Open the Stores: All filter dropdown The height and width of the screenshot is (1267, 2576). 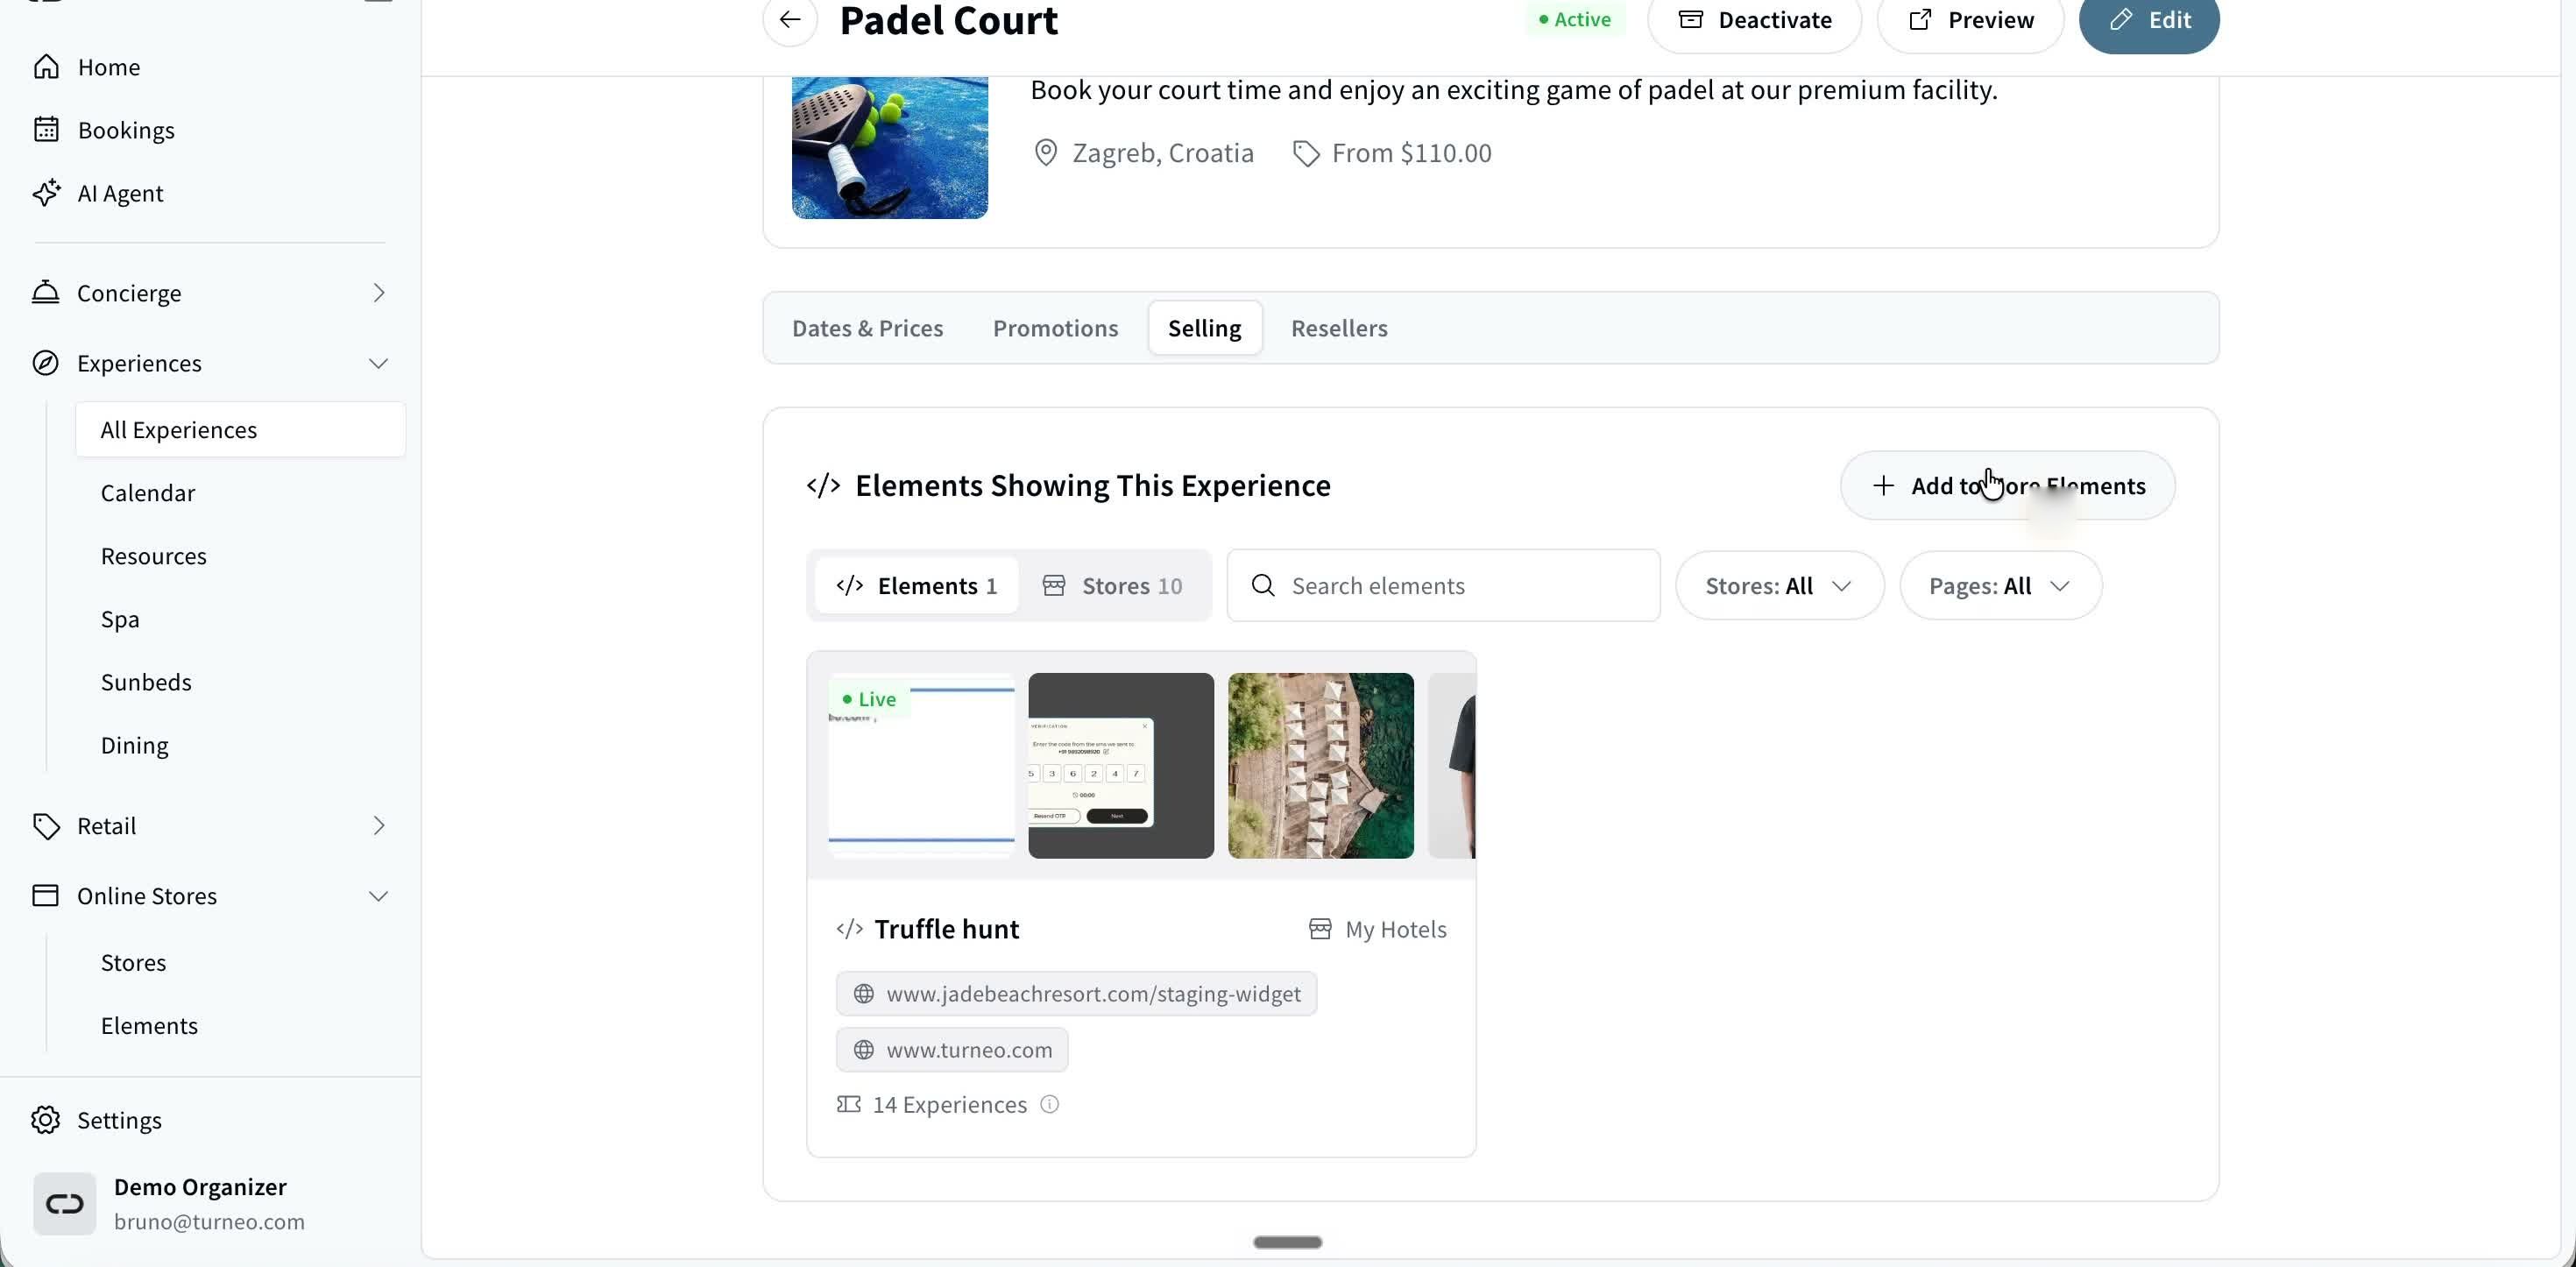[x=1779, y=585]
